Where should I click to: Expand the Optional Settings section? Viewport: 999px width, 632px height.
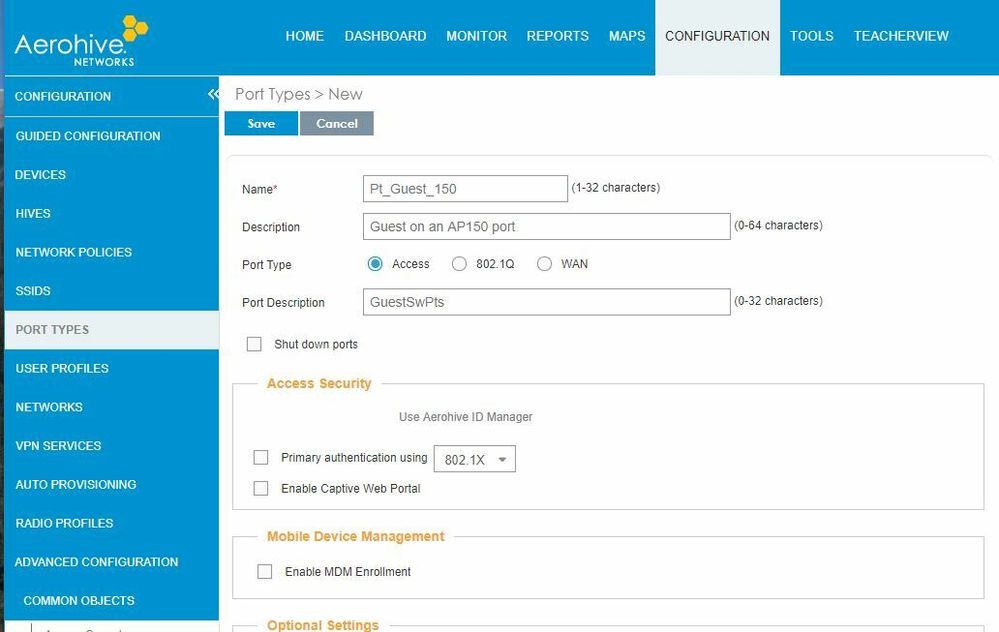click(x=323, y=625)
